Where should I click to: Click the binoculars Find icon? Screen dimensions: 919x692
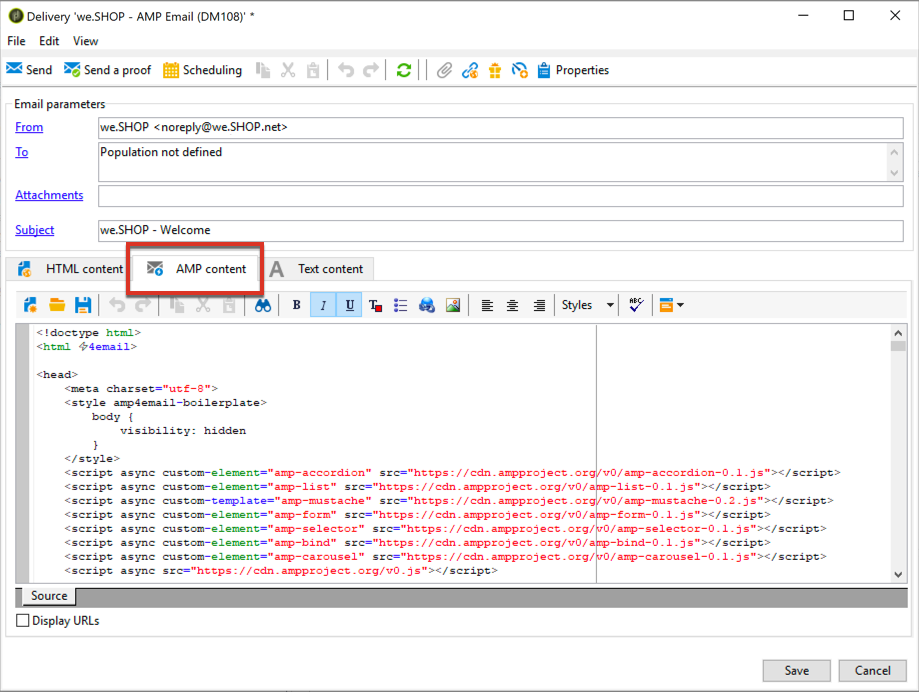click(263, 305)
